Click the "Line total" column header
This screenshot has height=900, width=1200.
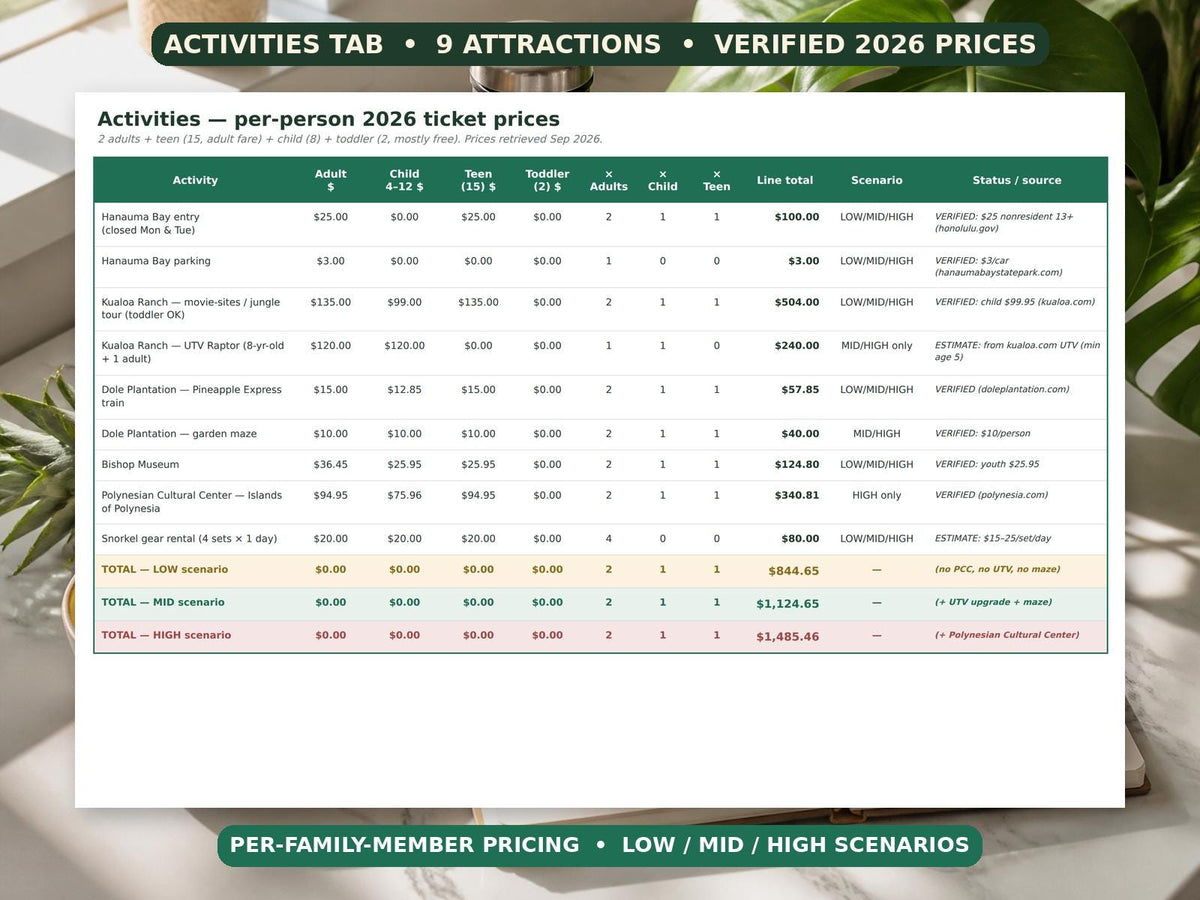coord(785,180)
